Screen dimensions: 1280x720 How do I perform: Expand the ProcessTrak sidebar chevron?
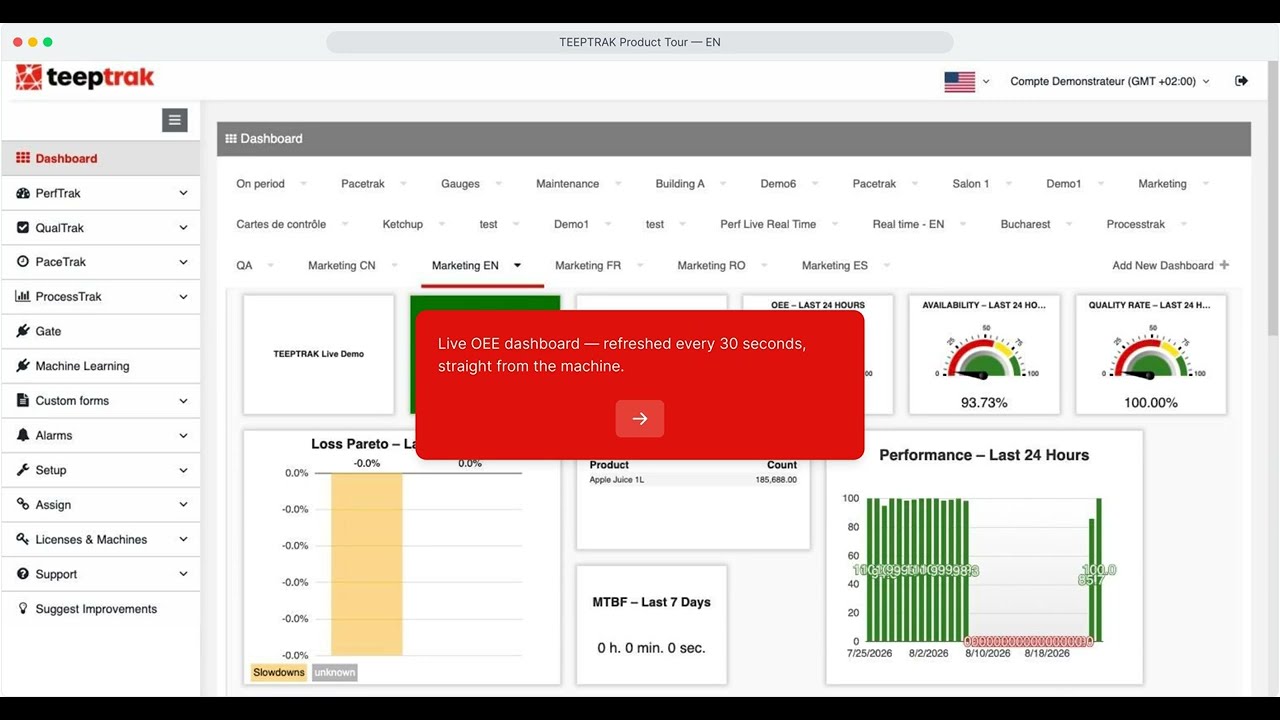click(x=183, y=297)
